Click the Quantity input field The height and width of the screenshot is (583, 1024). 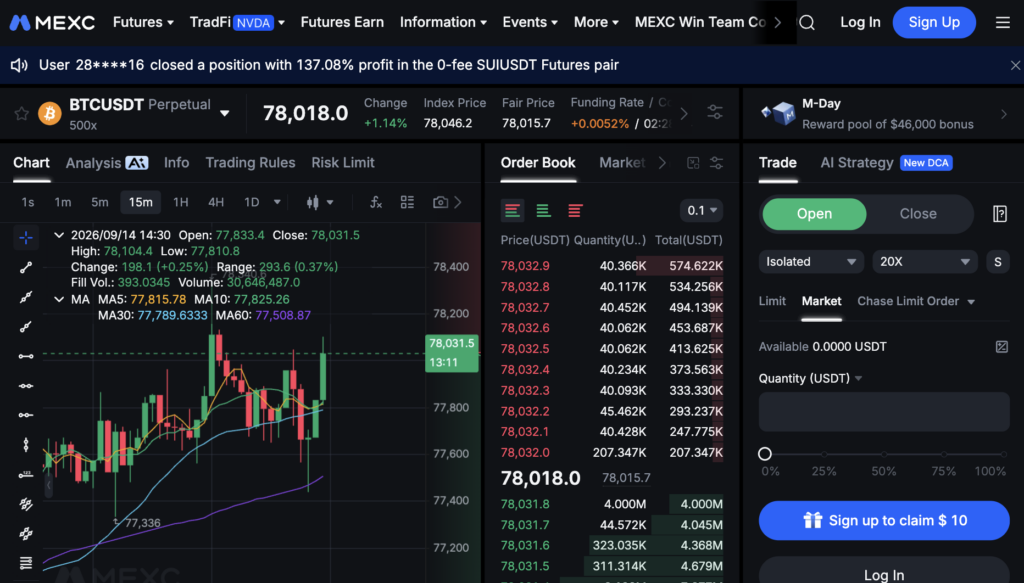[x=884, y=412]
